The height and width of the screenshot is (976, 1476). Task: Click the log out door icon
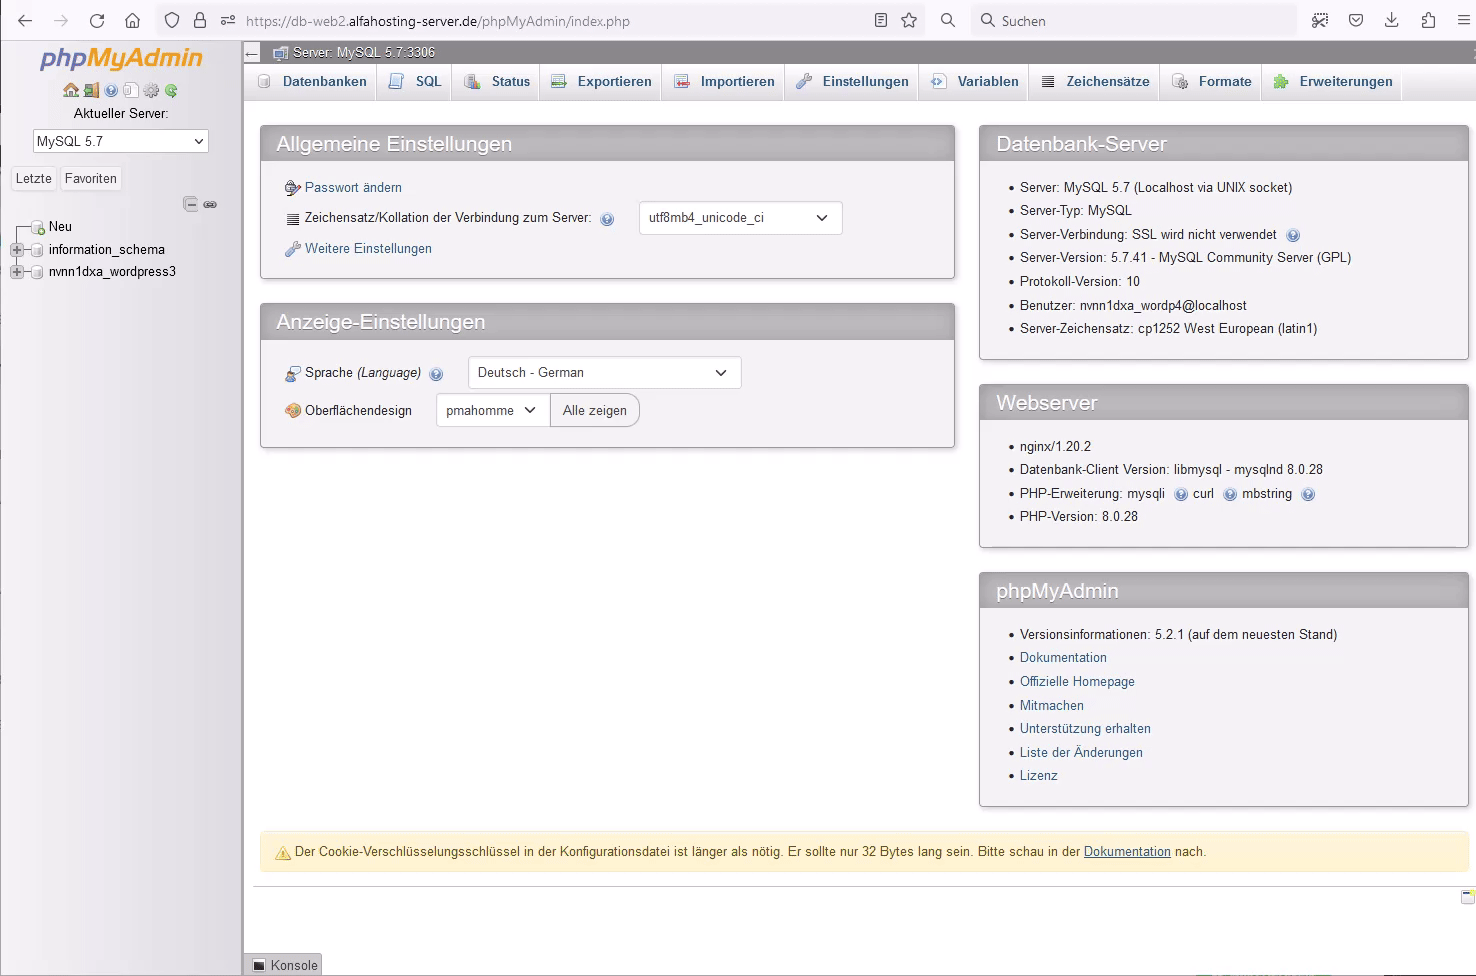click(x=91, y=90)
